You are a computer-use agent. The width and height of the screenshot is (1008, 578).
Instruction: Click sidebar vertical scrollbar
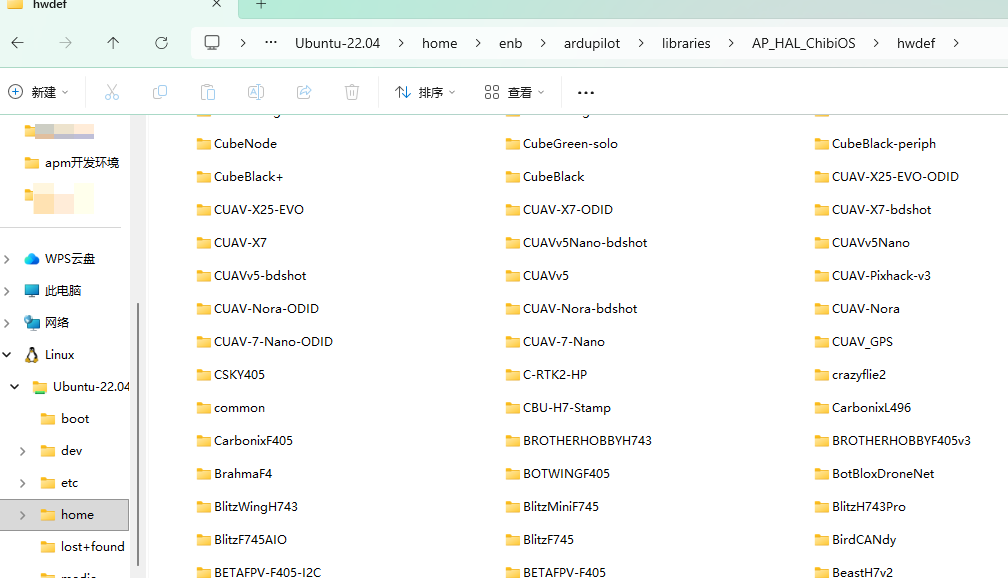(x=138, y=434)
